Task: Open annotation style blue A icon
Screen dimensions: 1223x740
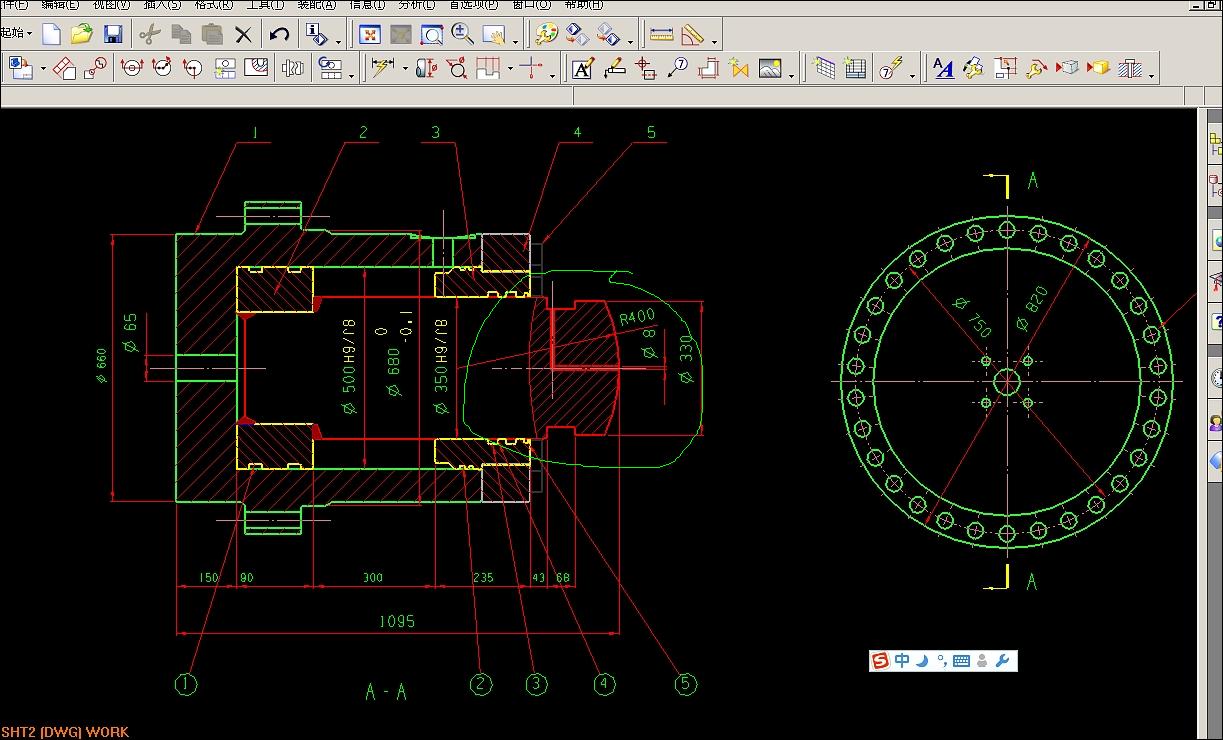Action: coord(943,68)
